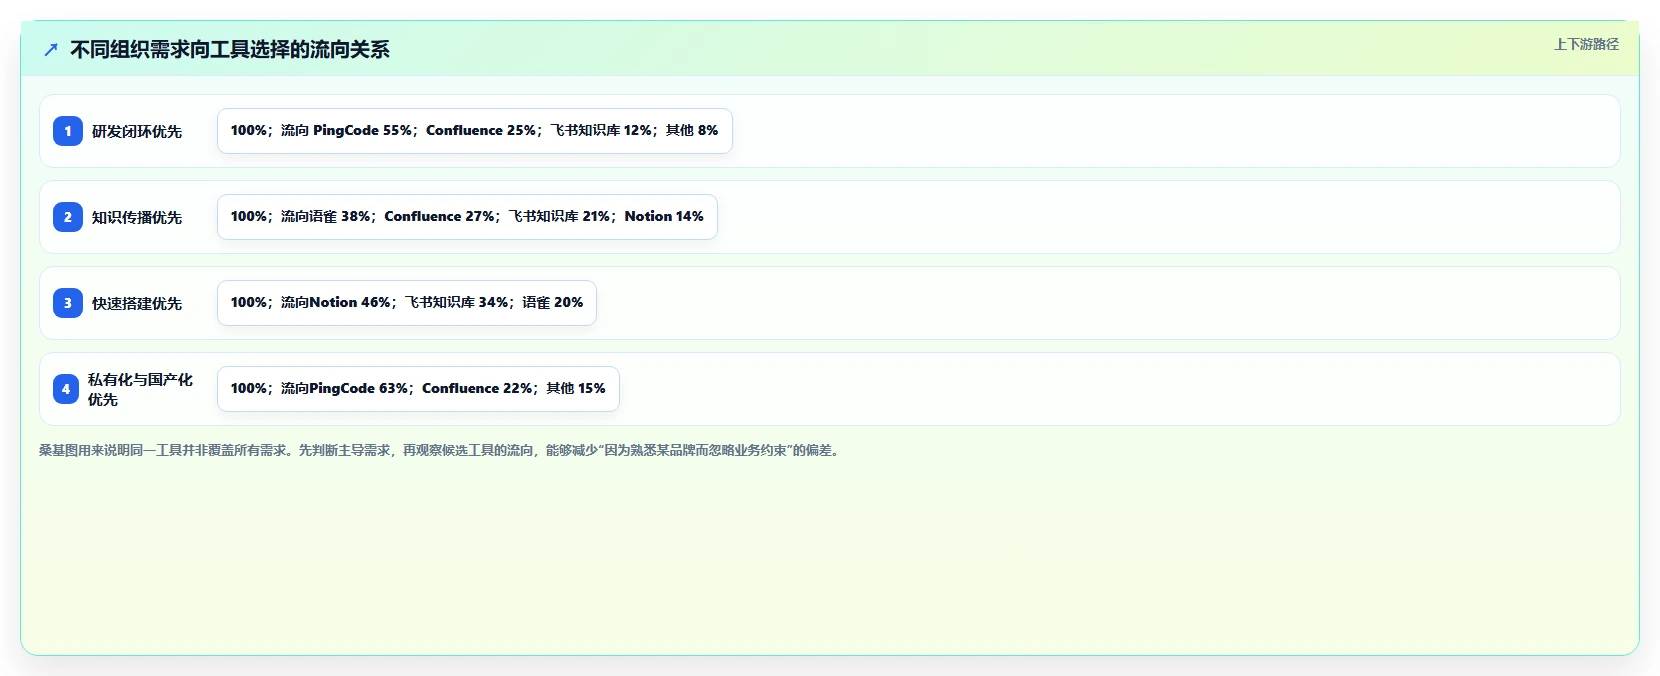Select the 研发闭环优先 row label
Viewport: 1660px width, 676px height.
pyautogui.click(x=137, y=132)
